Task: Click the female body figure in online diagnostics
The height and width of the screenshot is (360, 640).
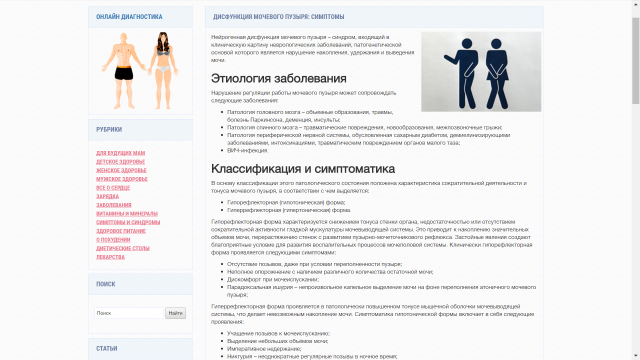Action: point(163,71)
